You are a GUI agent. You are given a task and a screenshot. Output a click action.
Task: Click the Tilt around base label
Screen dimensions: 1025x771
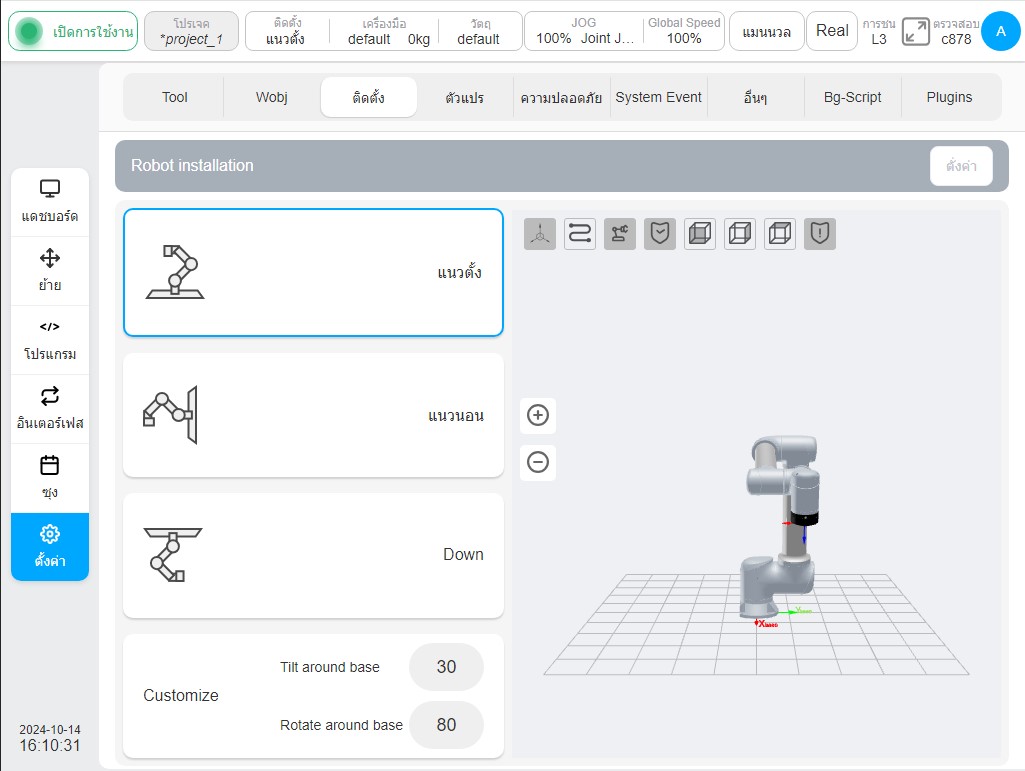click(330, 667)
